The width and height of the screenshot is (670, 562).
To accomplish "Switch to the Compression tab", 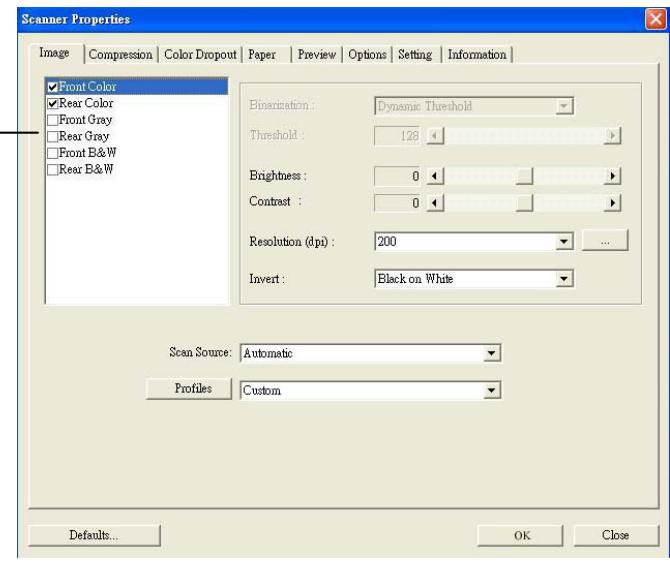I will [120, 55].
